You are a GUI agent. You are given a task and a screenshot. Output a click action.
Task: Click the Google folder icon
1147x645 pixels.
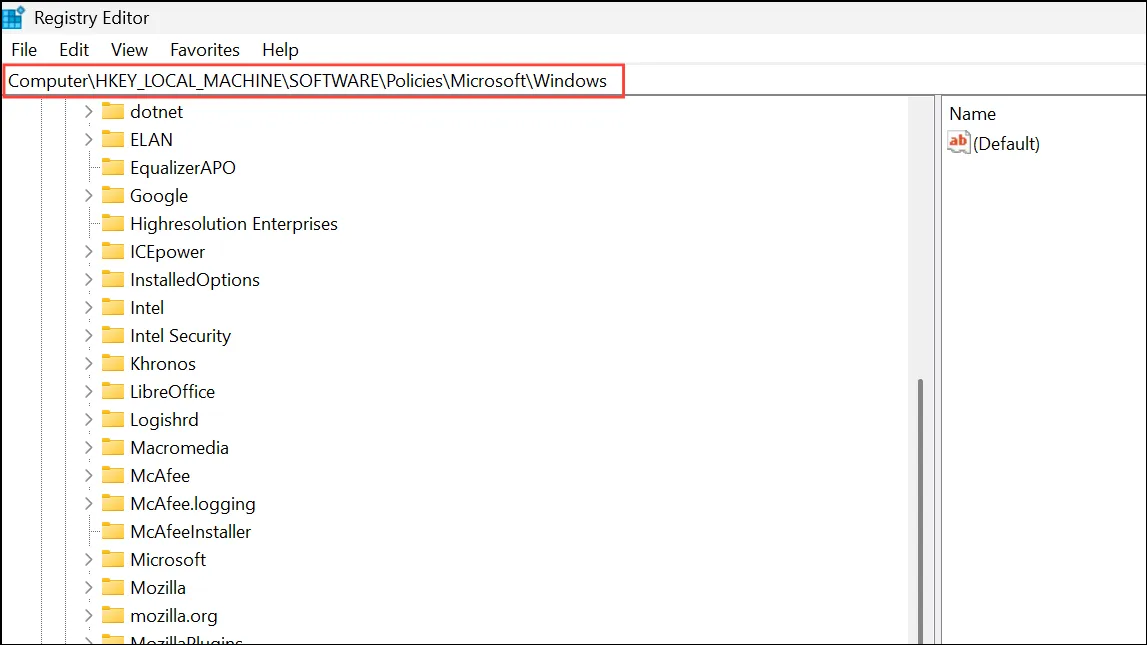113,195
